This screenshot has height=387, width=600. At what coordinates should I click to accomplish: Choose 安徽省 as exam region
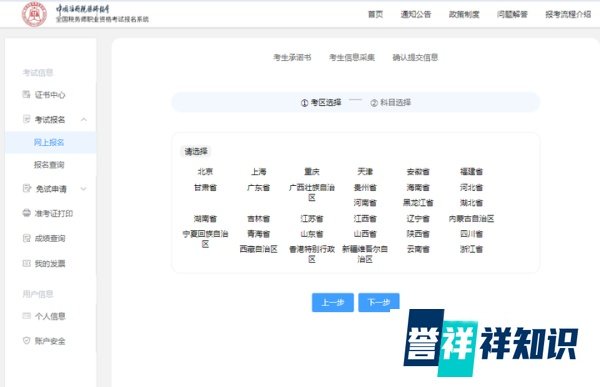(x=418, y=171)
